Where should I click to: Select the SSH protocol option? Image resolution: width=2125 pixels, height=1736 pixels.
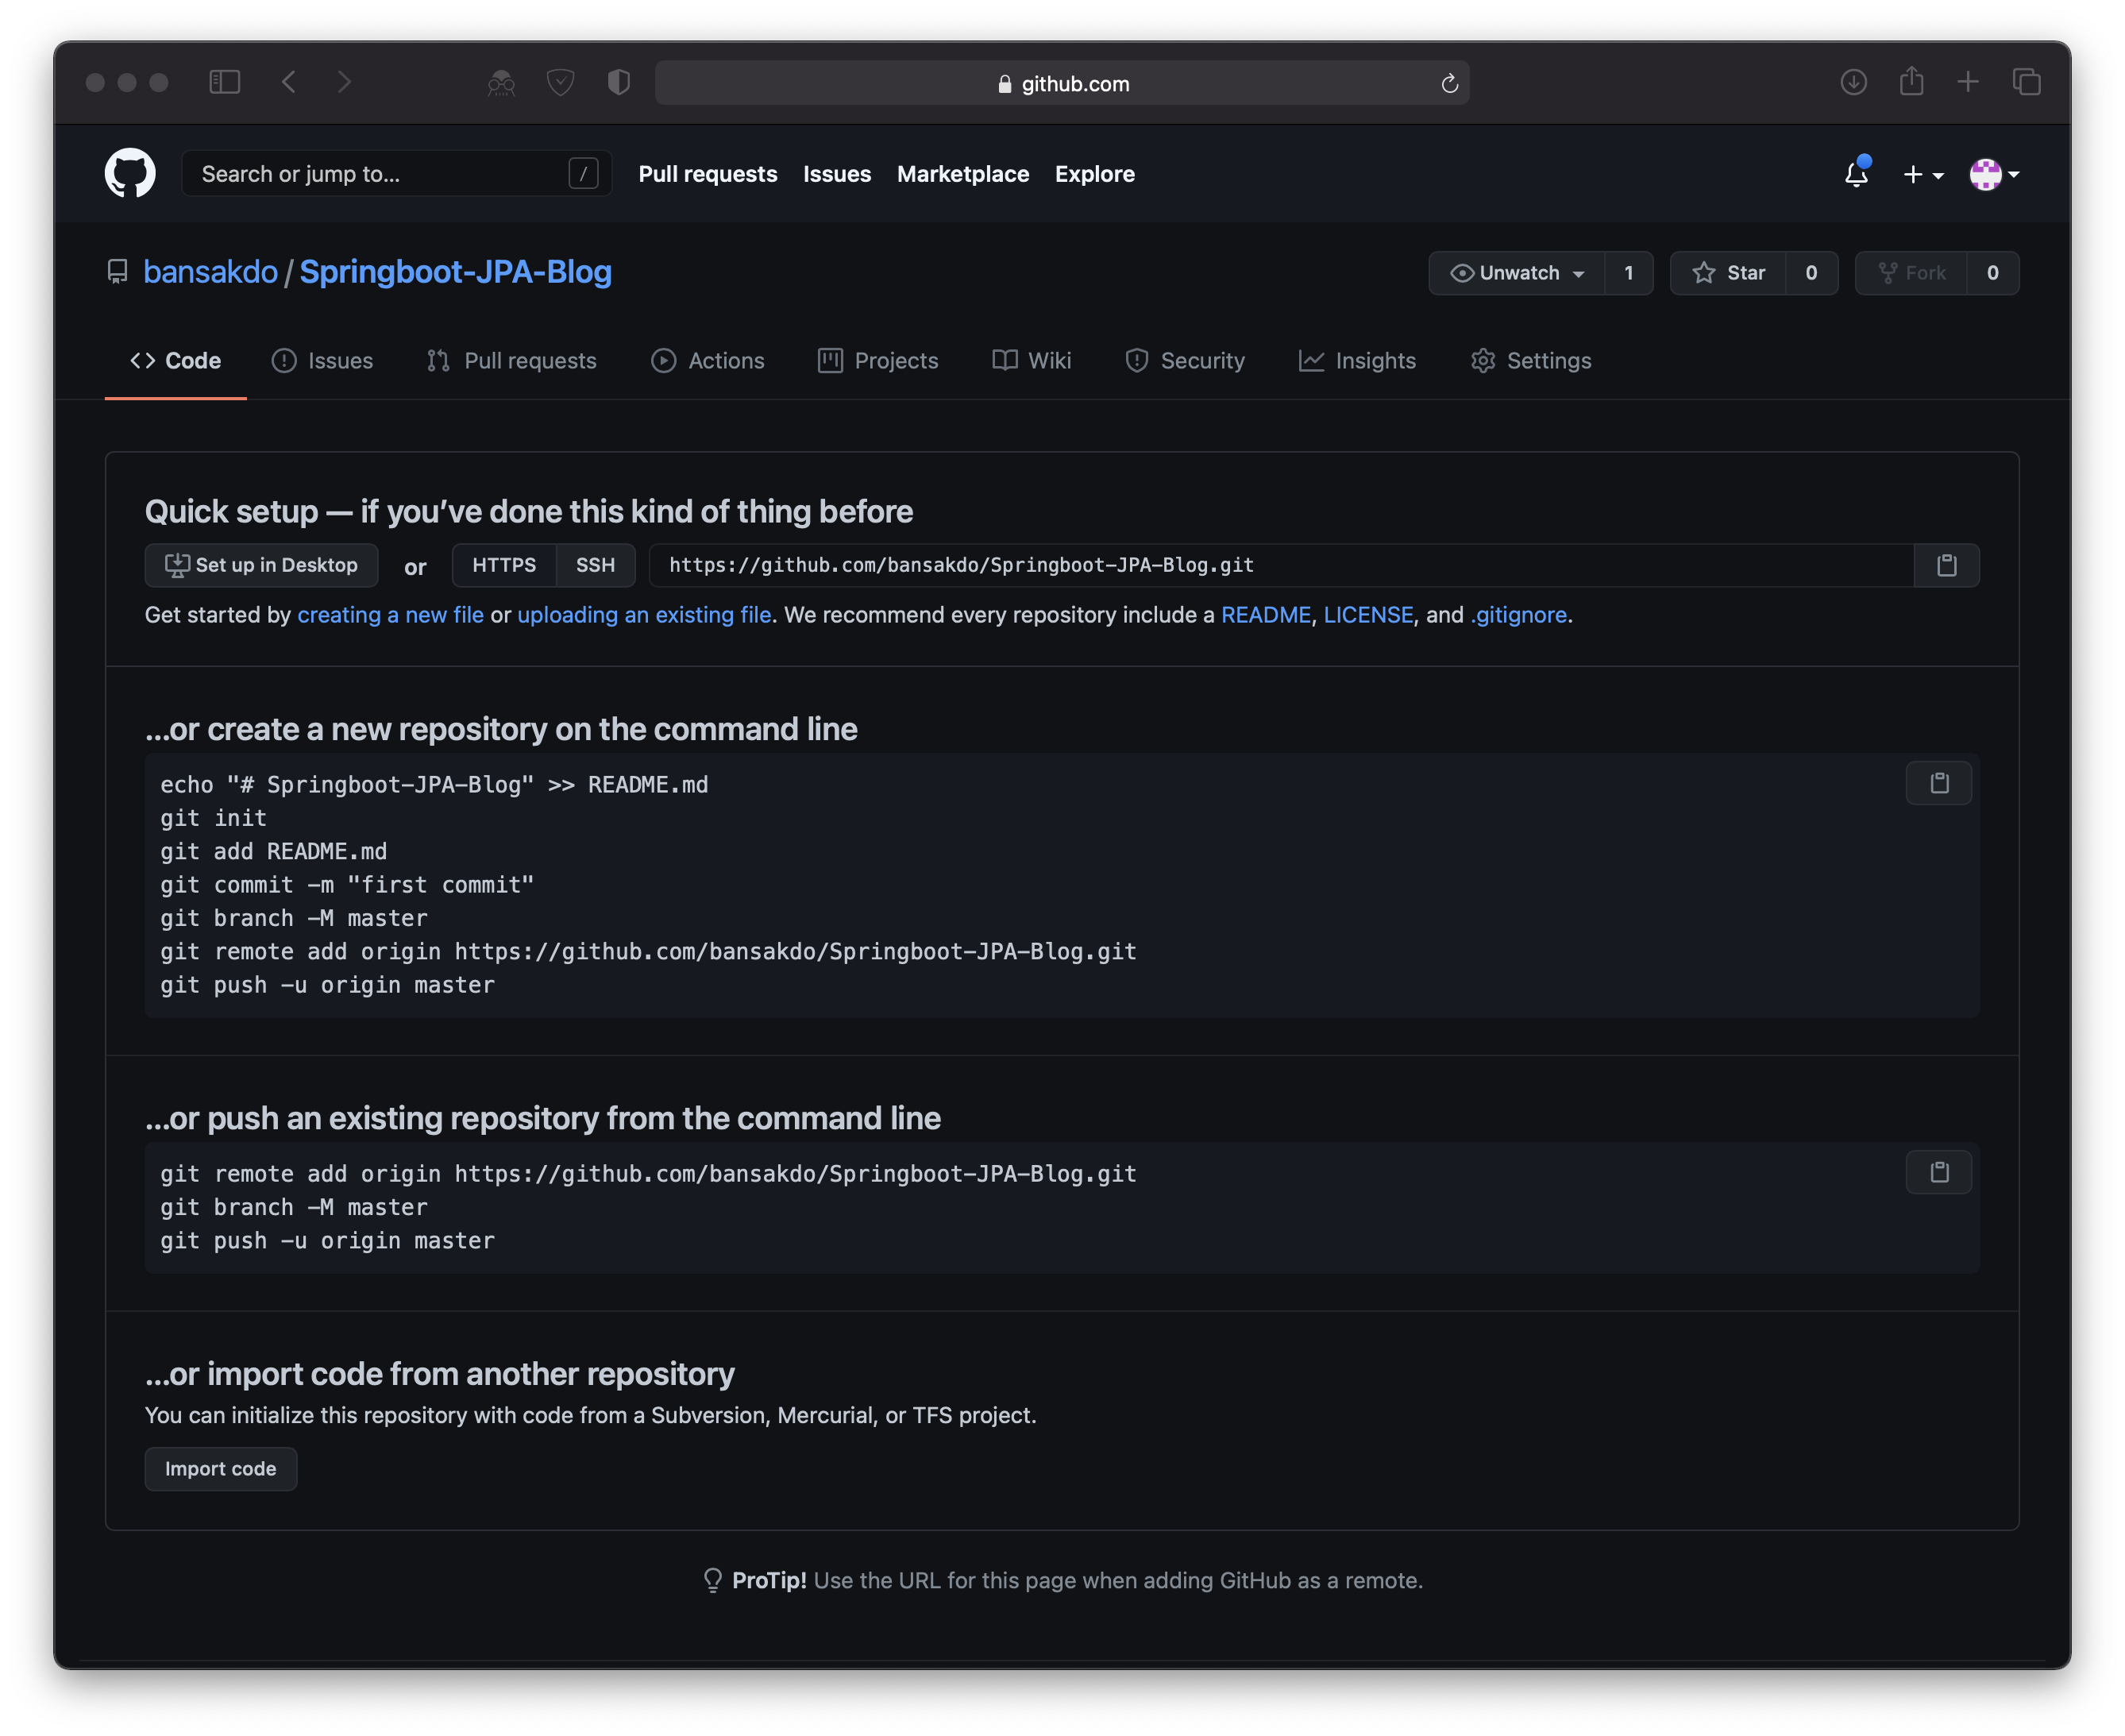pyautogui.click(x=595, y=565)
